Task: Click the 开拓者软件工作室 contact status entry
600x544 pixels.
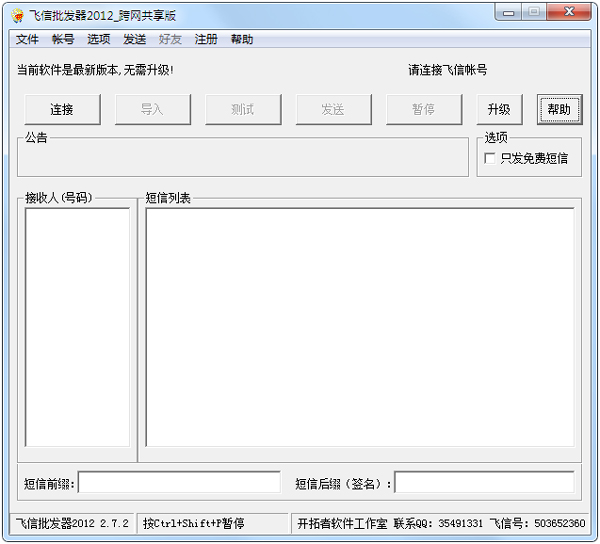Action: (x=440, y=523)
